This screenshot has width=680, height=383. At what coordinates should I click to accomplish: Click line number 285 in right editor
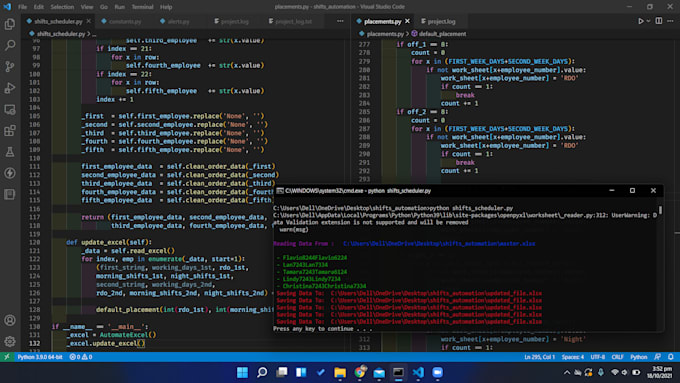[364, 111]
